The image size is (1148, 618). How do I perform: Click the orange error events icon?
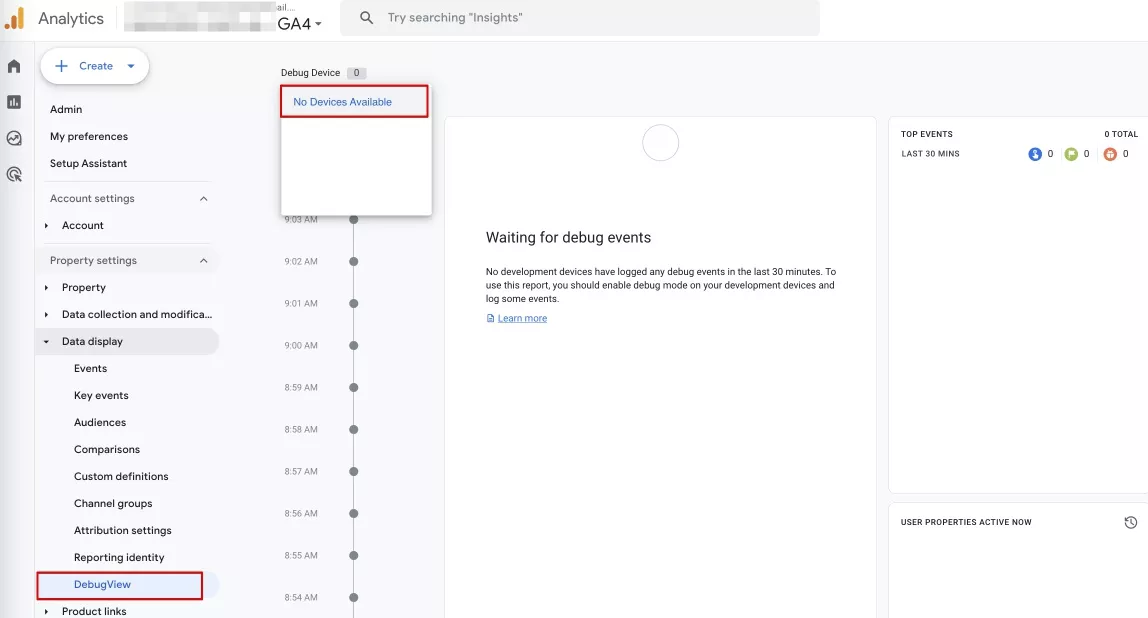tap(1110, 154)
